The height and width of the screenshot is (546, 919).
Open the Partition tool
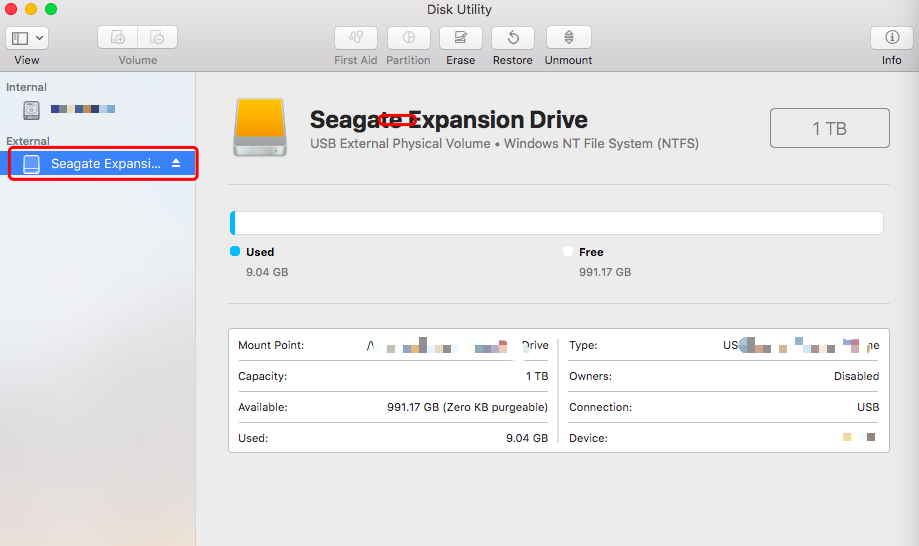[409, 38]
